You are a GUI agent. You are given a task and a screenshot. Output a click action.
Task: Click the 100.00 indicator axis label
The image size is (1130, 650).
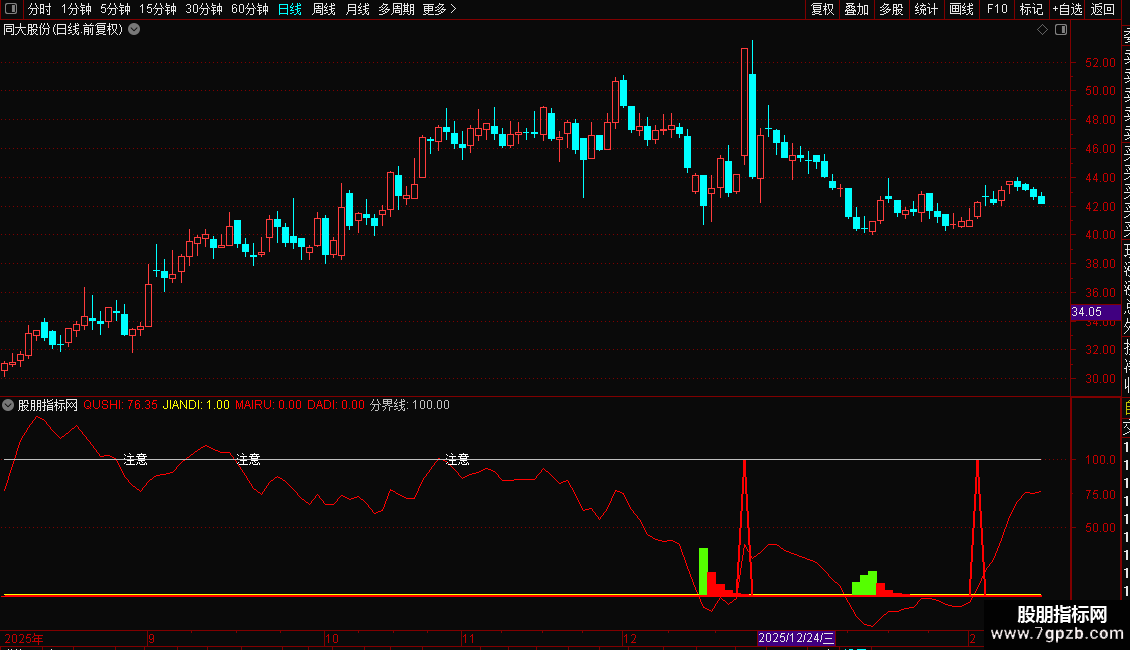point(1100,460)
